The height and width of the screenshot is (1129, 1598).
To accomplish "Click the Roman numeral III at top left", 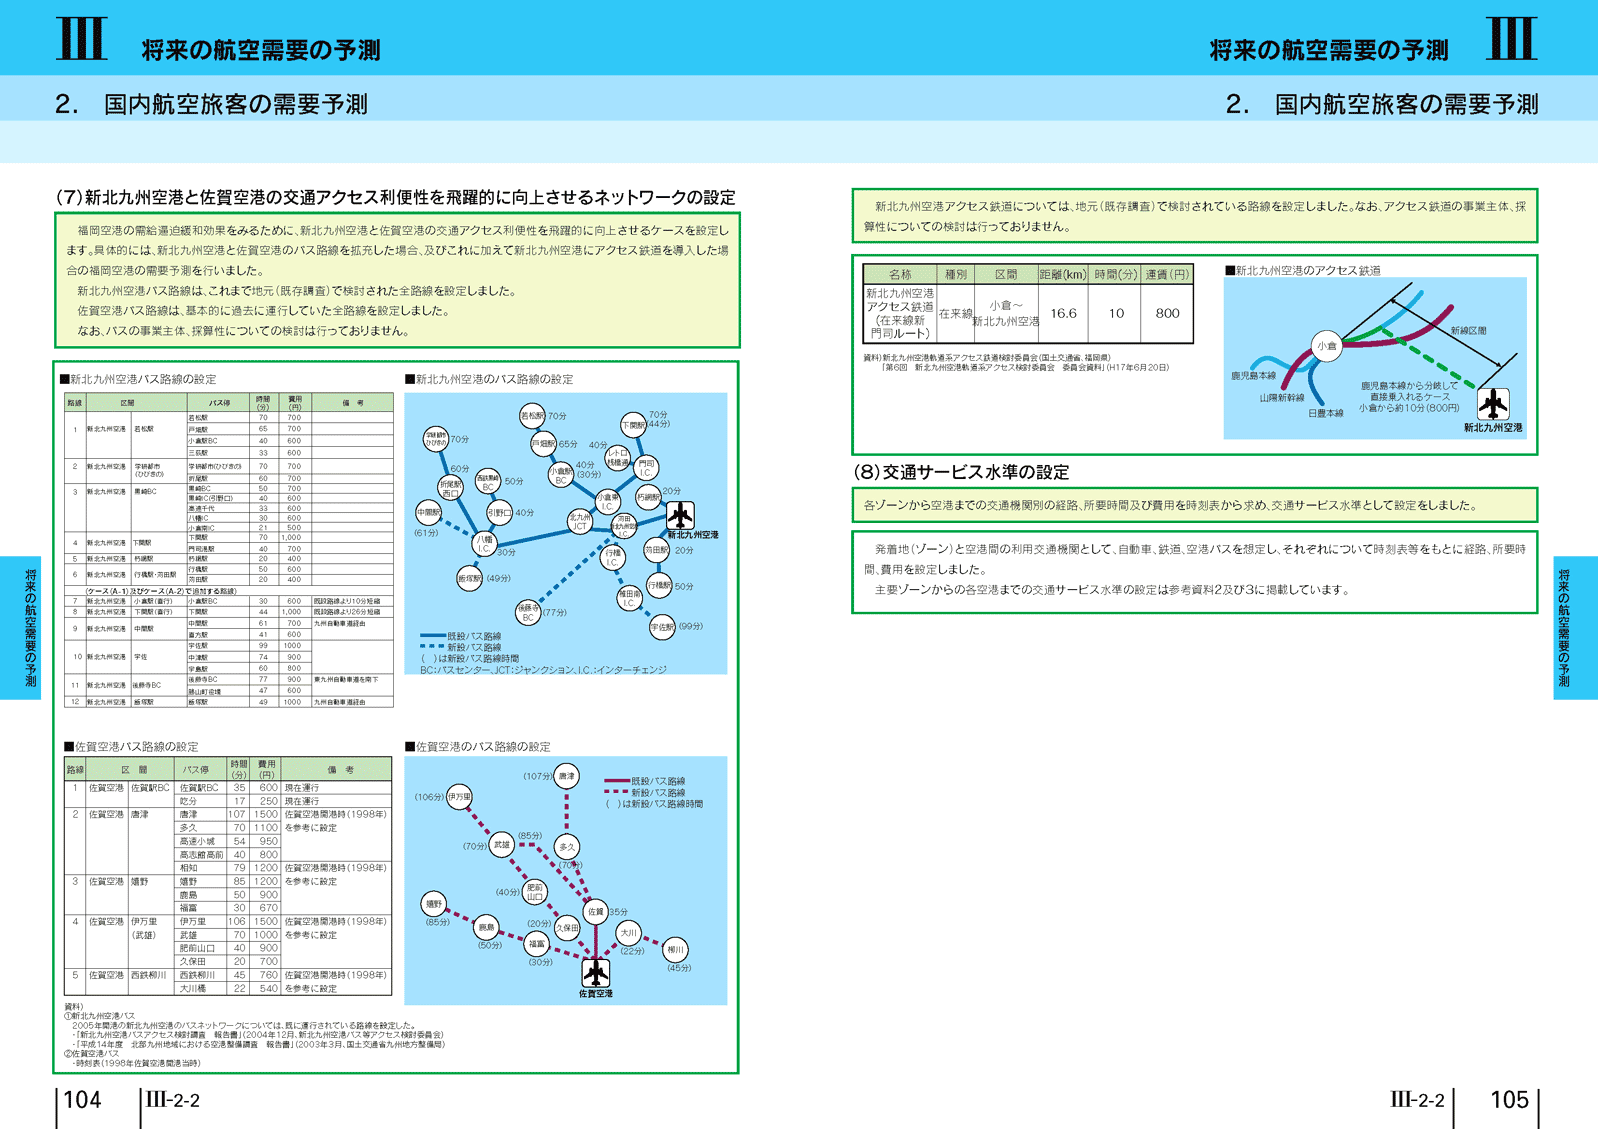I will [x=81, y=39].
